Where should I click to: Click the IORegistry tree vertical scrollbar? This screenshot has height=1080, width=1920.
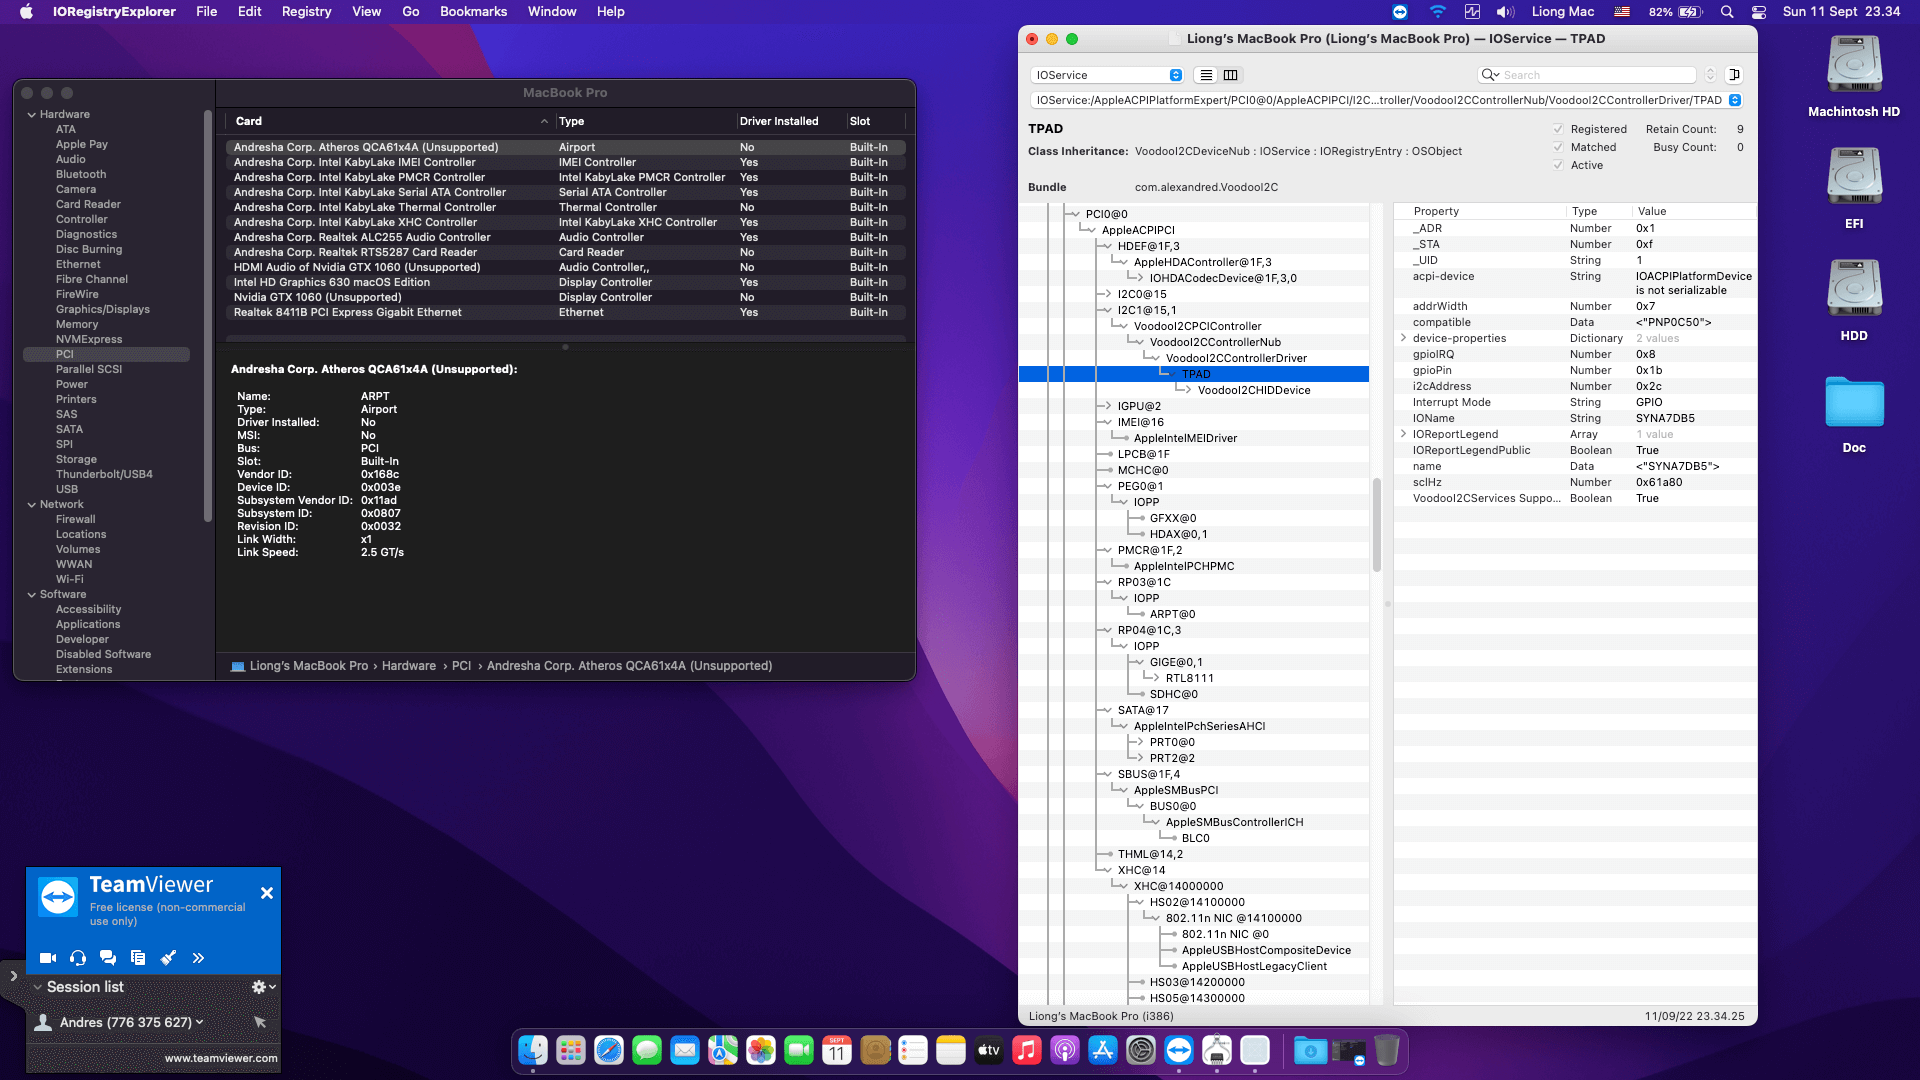pyautogui.click(x=1376, y=523)
